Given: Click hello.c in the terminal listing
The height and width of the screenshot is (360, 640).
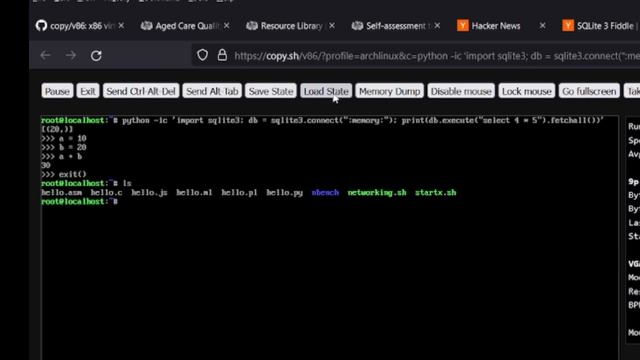Looking at the screenshot, I should click(106, 193).
